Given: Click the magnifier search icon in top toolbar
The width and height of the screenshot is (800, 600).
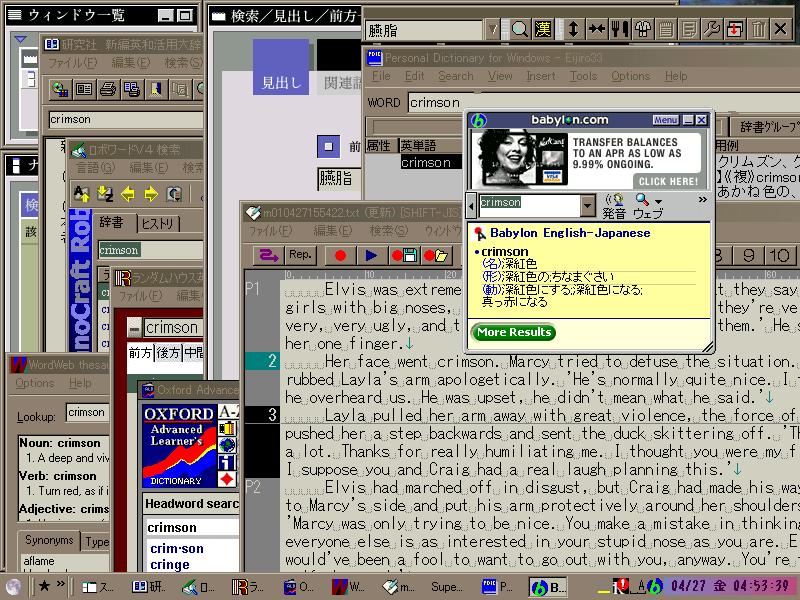Looking at the screenshot, I should (x=519, y=30).
